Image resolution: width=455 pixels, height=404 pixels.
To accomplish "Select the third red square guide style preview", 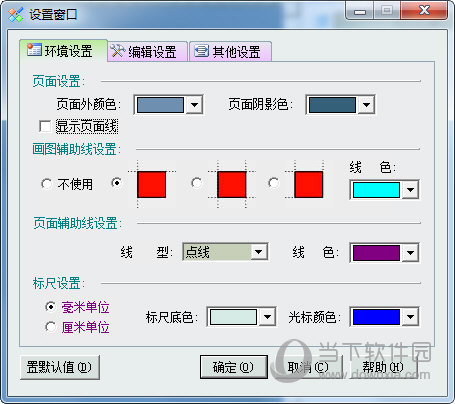I will pyautogui.click(x=309, y=184).
